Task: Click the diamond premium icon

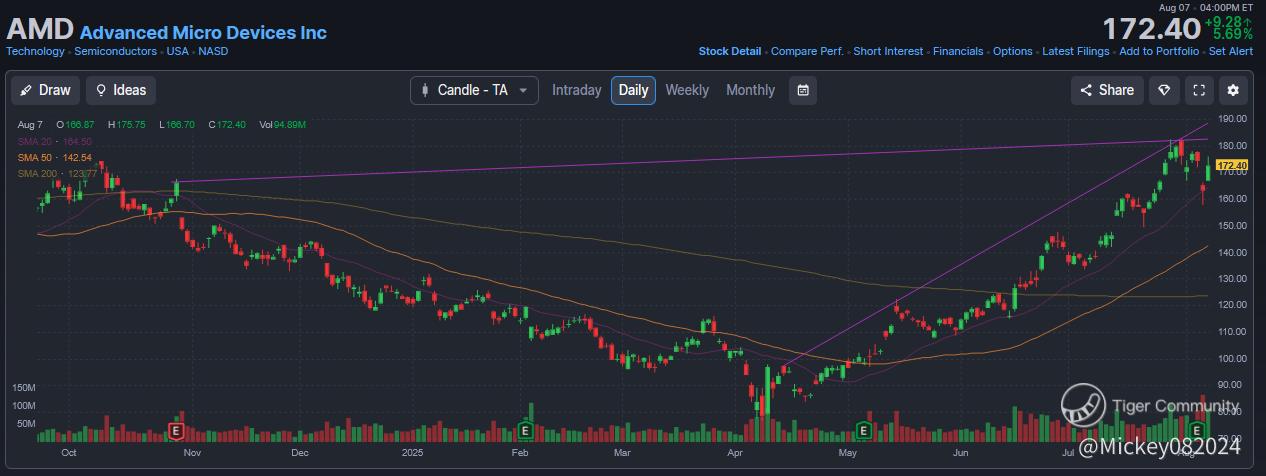Action: pos(1163,90)
